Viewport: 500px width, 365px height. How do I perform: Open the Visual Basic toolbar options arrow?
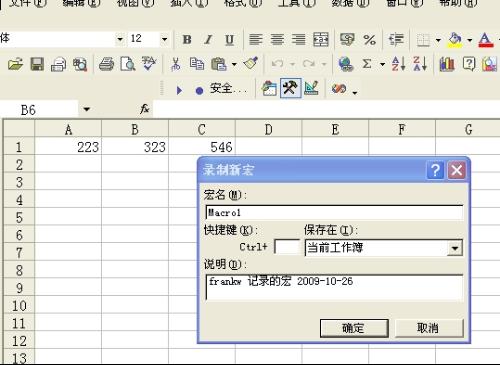355,92
